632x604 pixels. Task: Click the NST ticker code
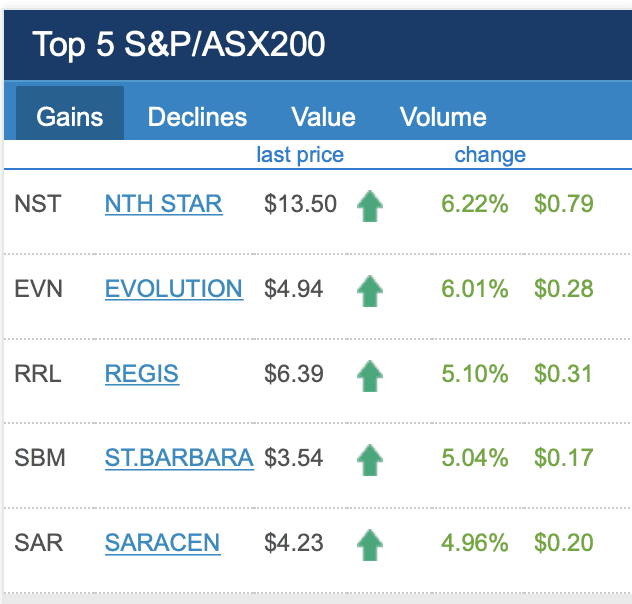pyautogui.click(x=37, y=204)
